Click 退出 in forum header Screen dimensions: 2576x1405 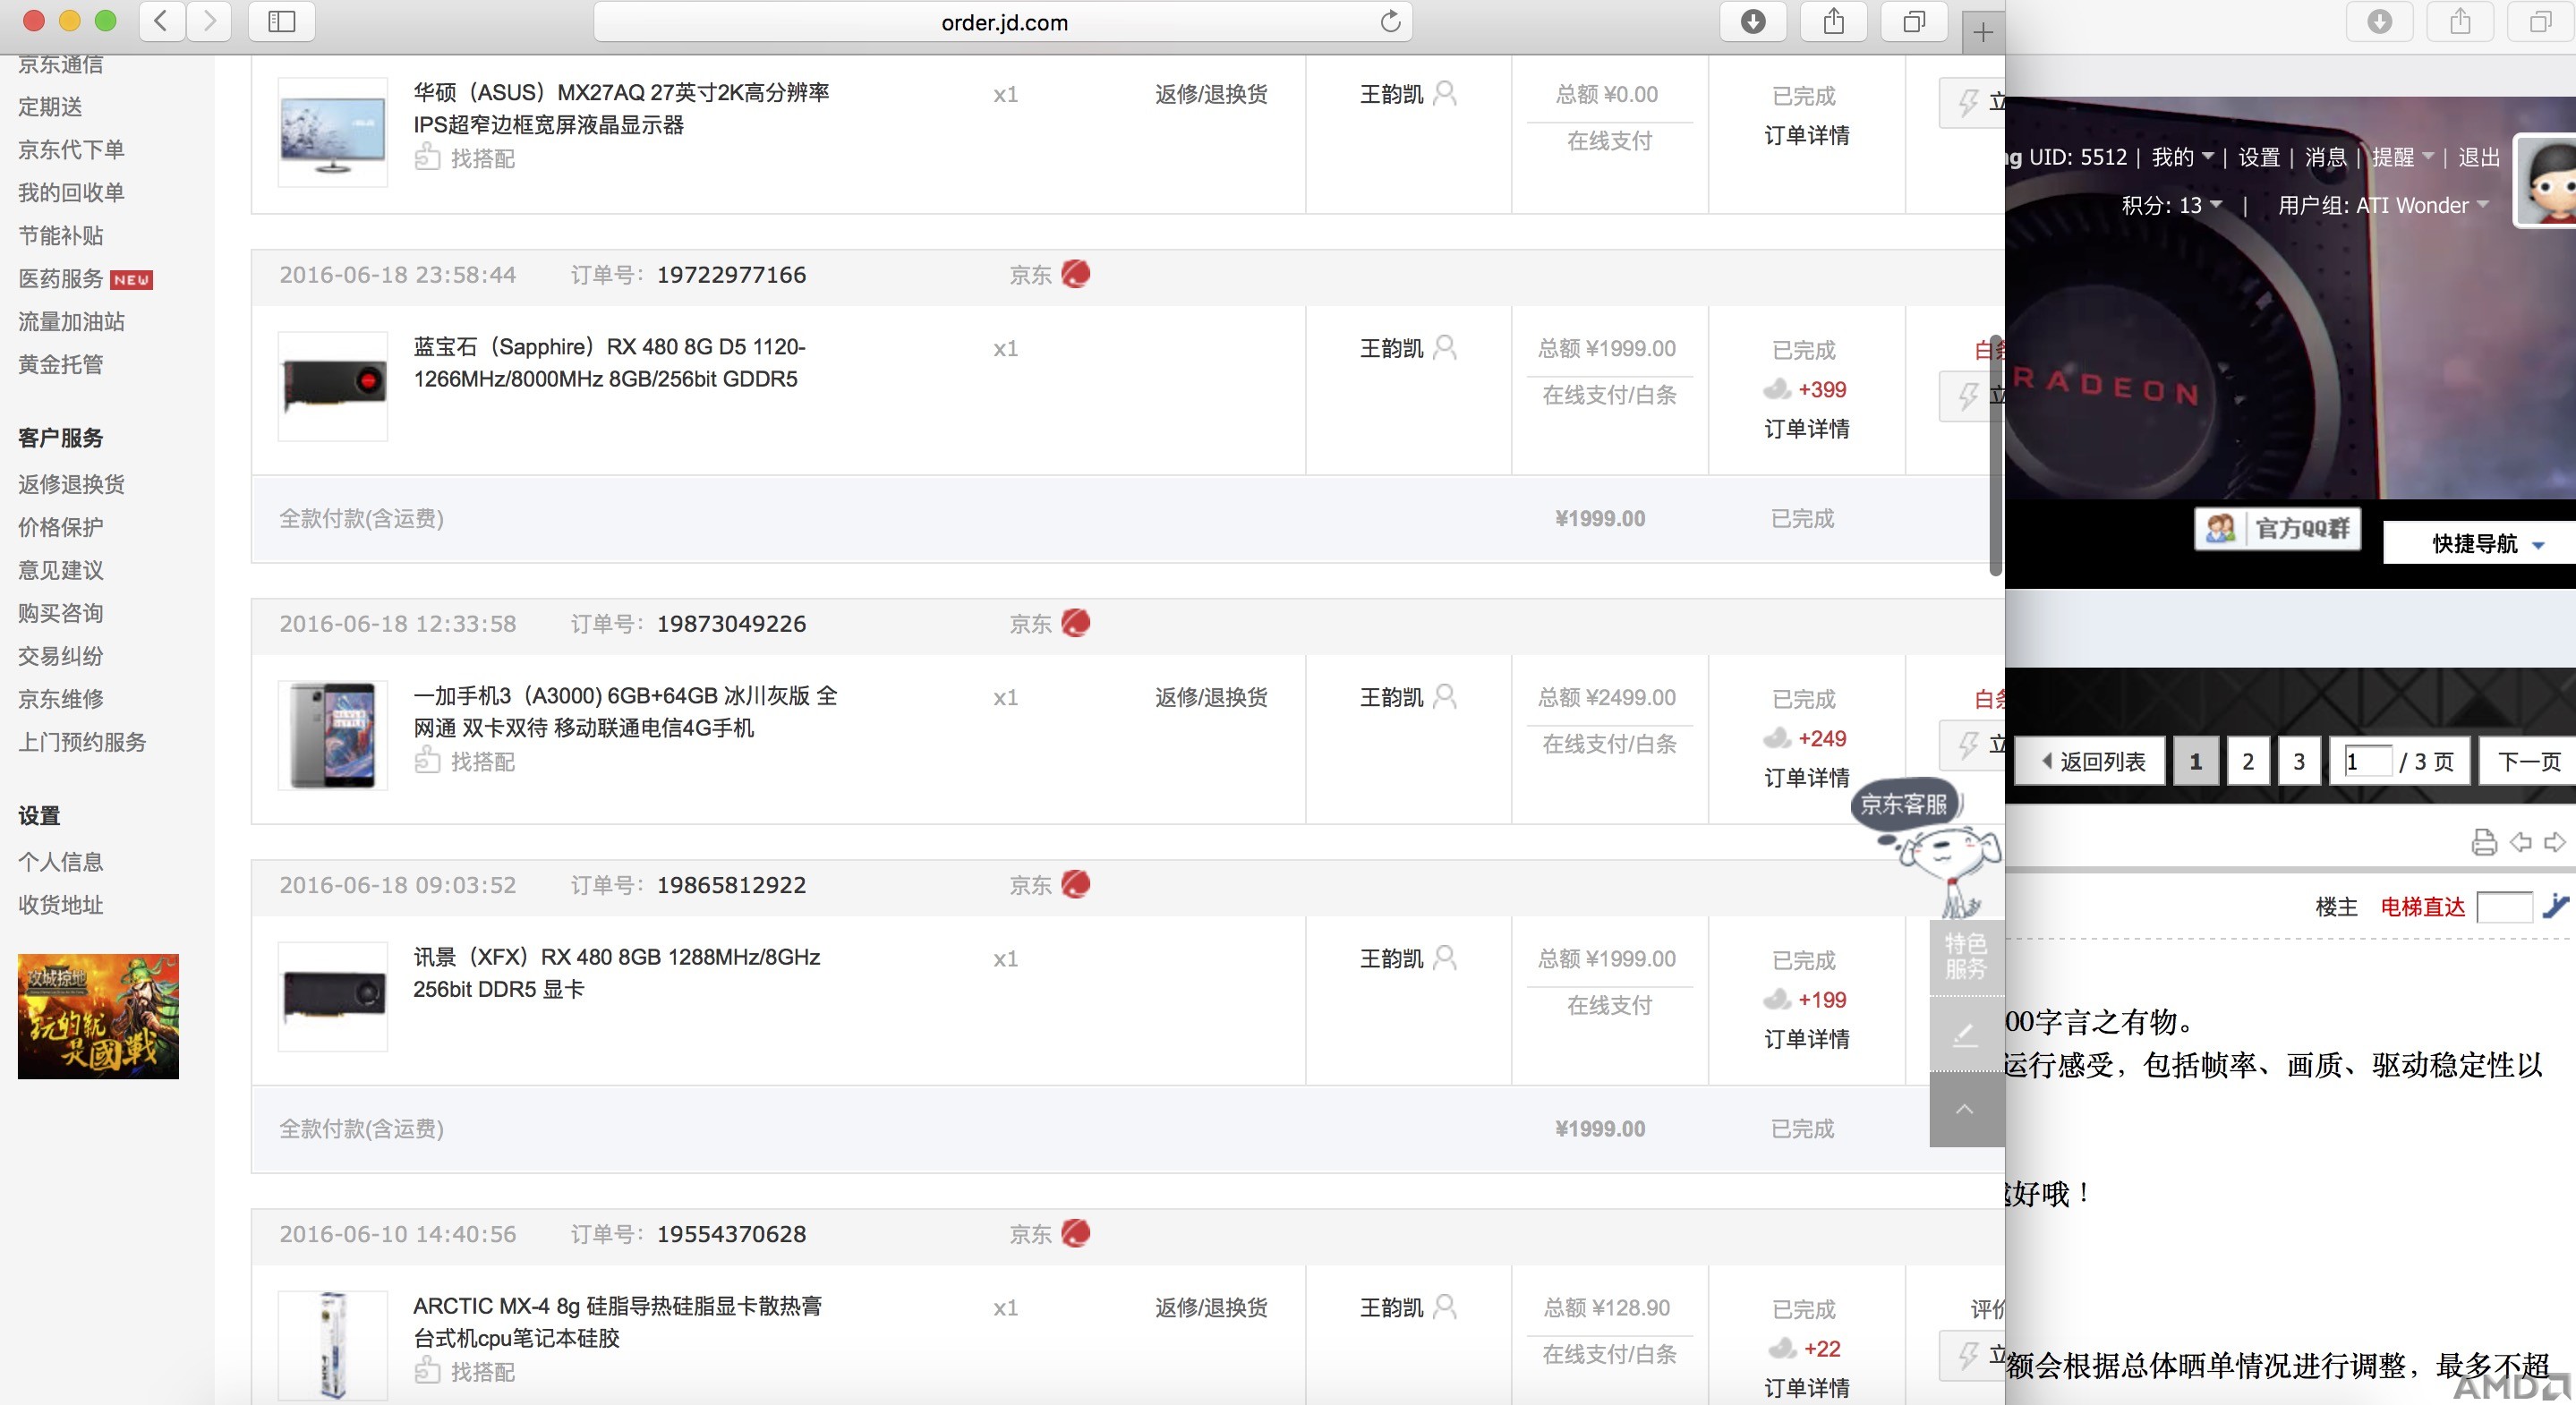tap(2478, 157)
